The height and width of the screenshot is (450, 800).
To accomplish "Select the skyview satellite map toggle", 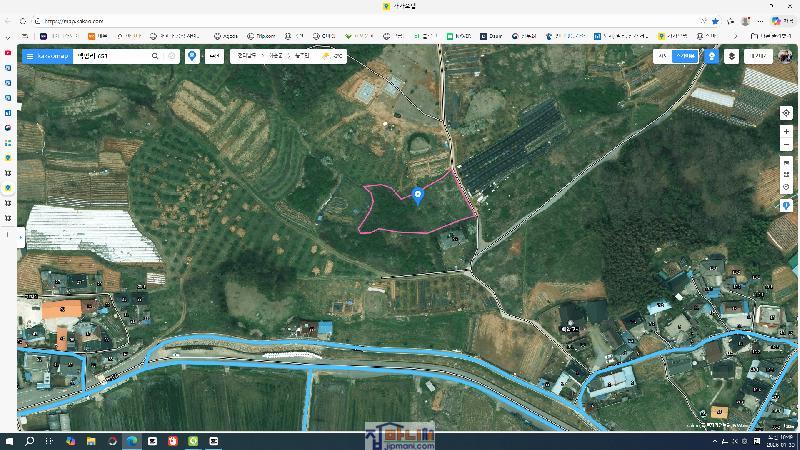I will pos(684,57).
